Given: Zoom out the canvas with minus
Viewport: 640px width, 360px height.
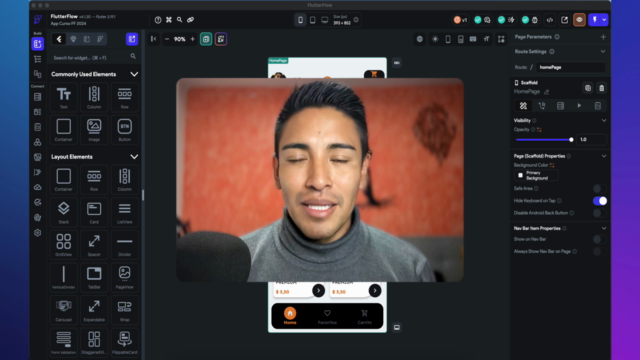Looking at the screenshot, I should point(167,39).
